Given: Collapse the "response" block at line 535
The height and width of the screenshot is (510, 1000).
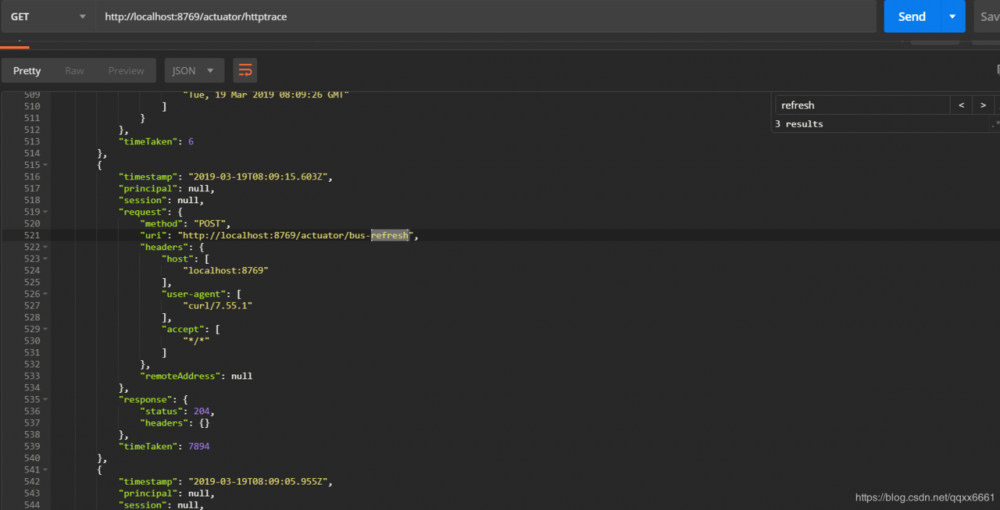Looking at the screenshot, I should [x=46, y=399].
